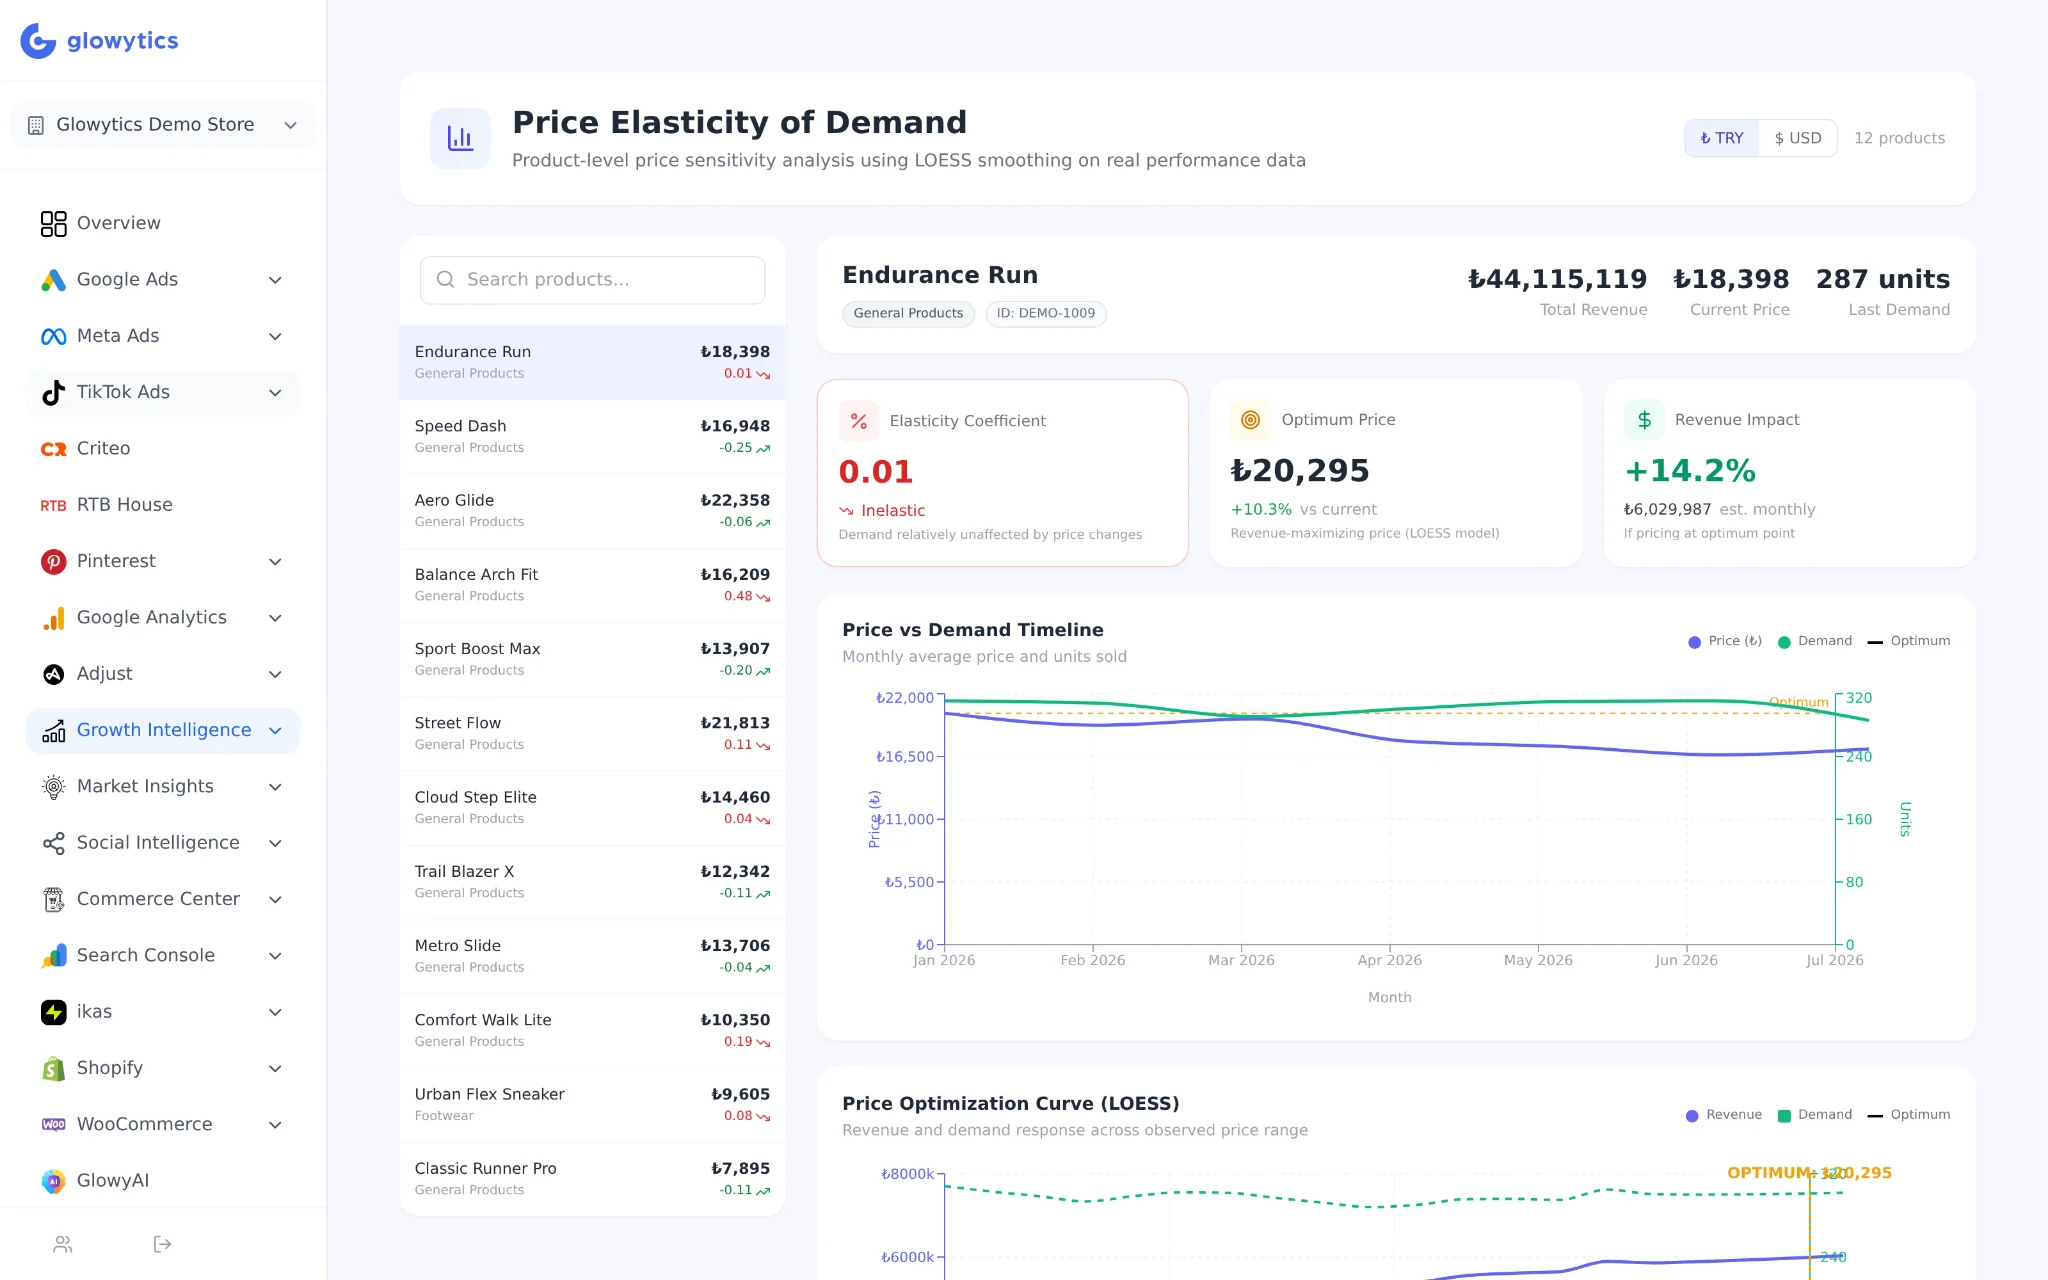Toggle Optimum line in LOESS legend
Screen dimensions: 2048x1280
click(x=1908, y=1115)
